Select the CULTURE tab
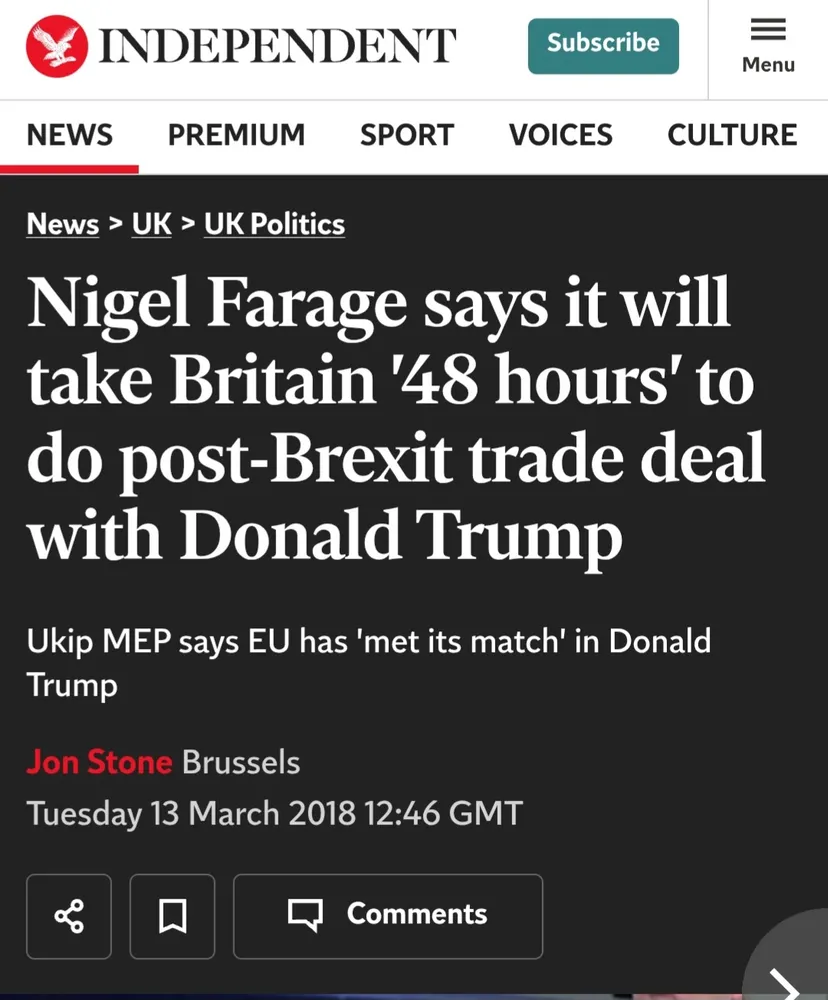 tap(732, 135)
